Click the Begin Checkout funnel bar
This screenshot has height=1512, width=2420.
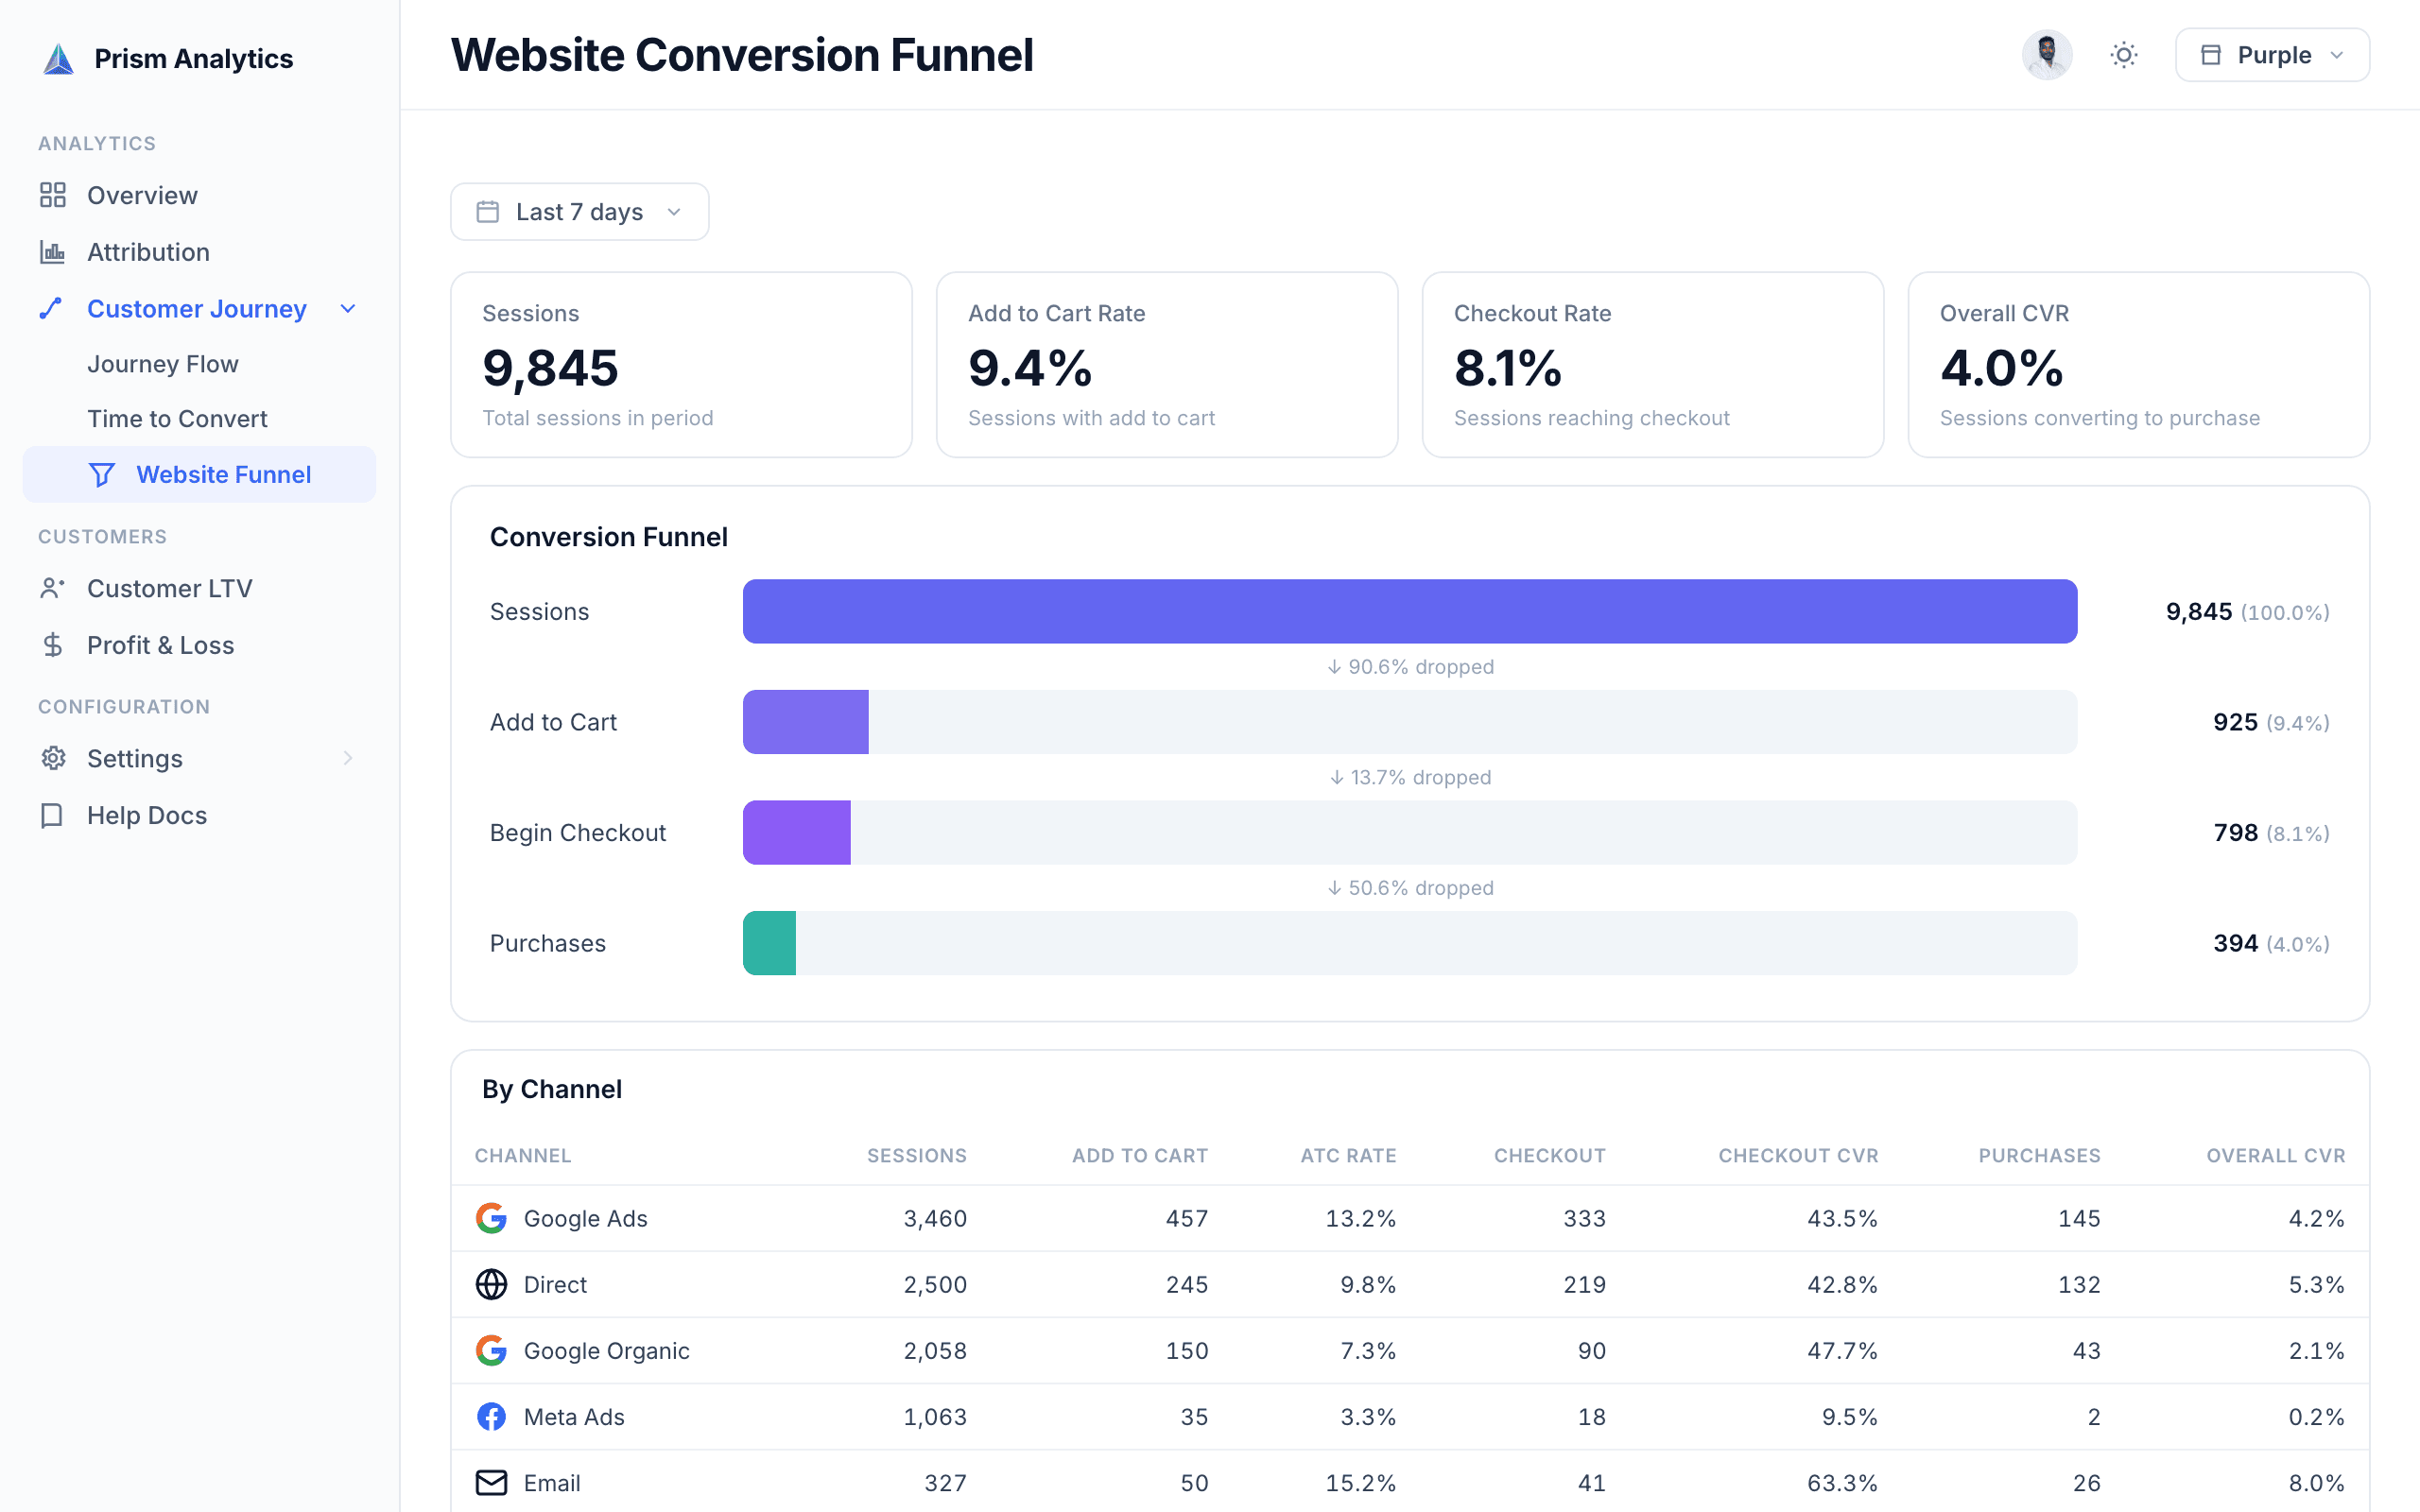pyautogui.click(x=796, y=832)
